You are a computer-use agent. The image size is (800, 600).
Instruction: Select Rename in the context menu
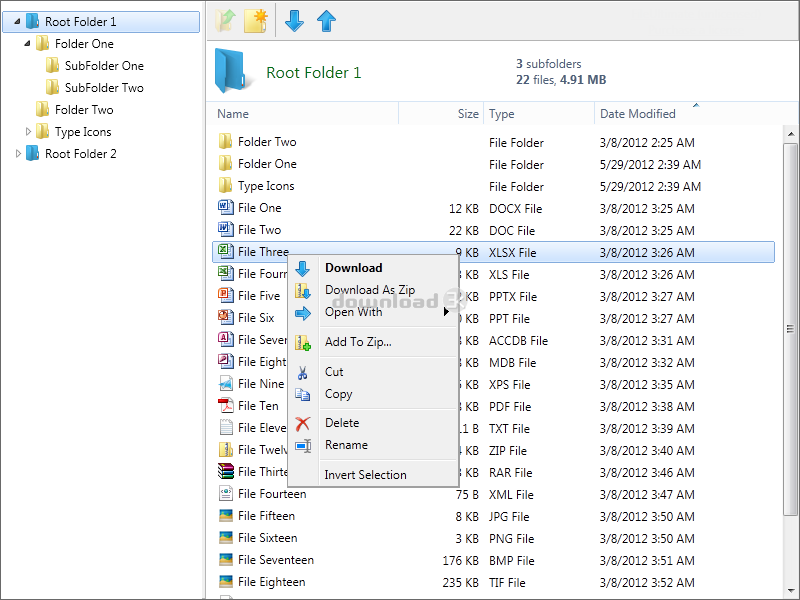tap(346, 445)
